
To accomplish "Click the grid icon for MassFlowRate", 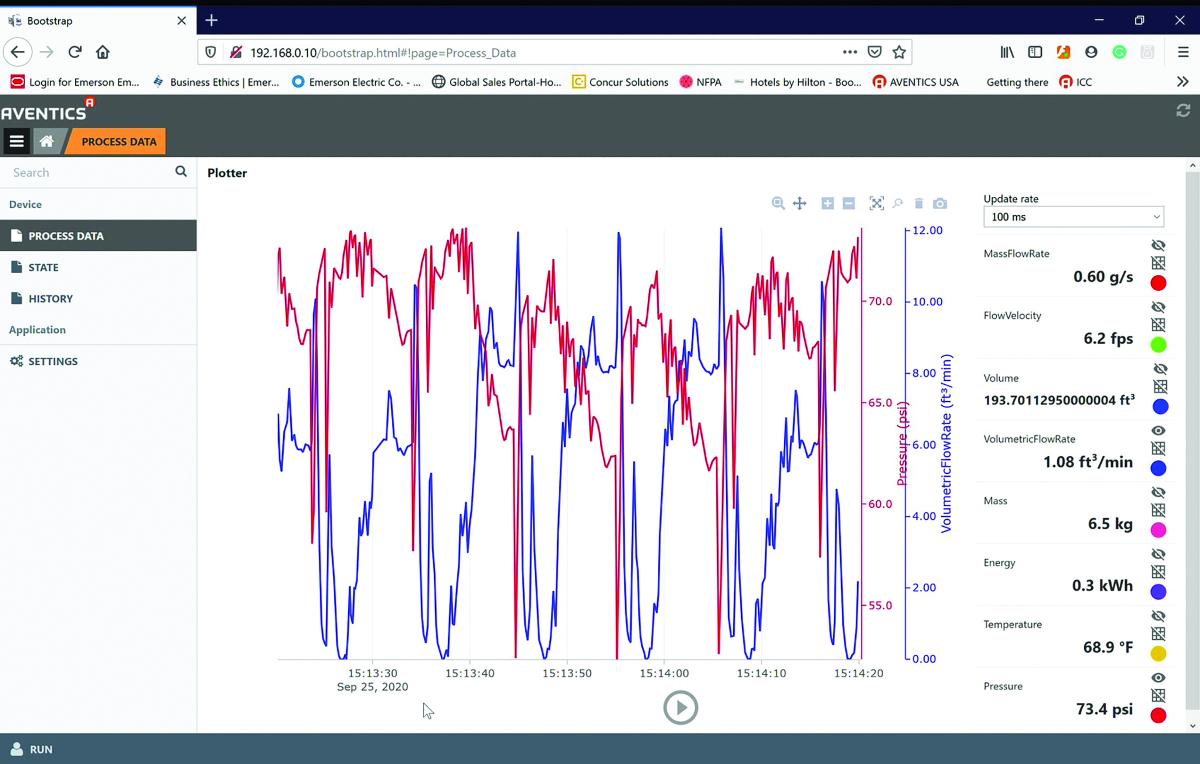I will click(x=1158, y=263).
